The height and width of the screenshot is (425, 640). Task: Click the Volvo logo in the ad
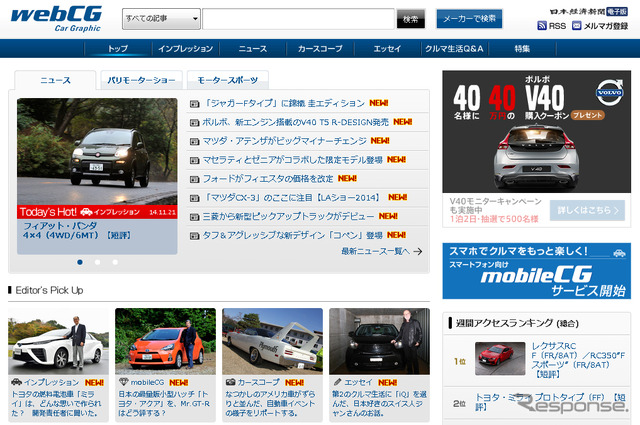point(609,92)
